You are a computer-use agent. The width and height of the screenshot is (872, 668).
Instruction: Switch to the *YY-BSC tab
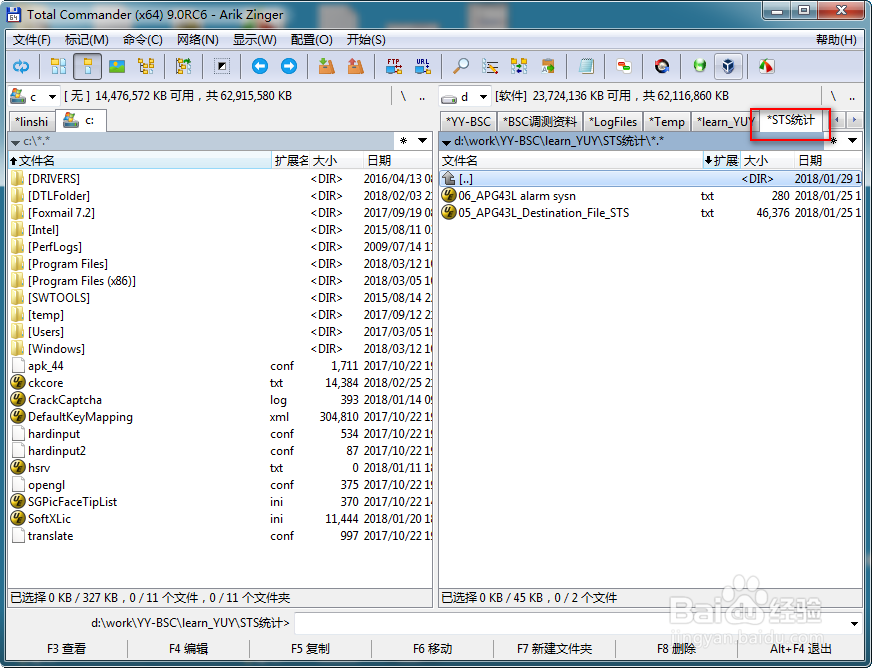tap(468, 122)
